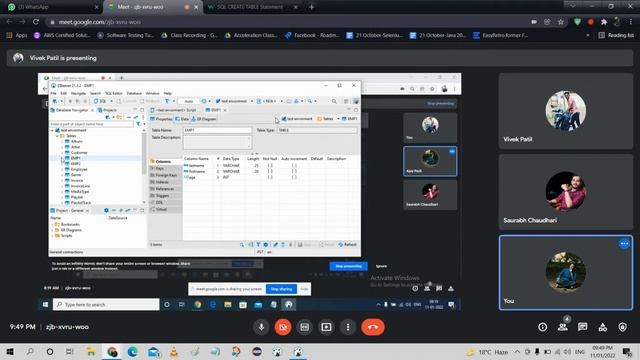Turn on the camera in Meet
This screenshot has height=360, width=640.
tap(283, 327)
